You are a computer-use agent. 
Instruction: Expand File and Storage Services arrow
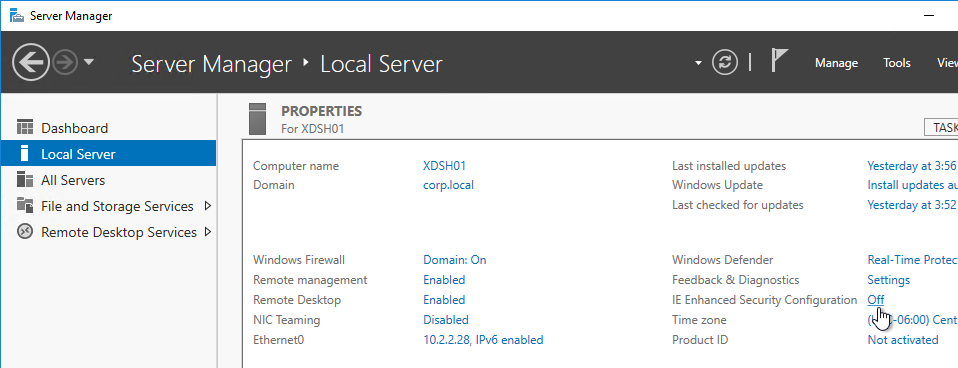point(208,206)
